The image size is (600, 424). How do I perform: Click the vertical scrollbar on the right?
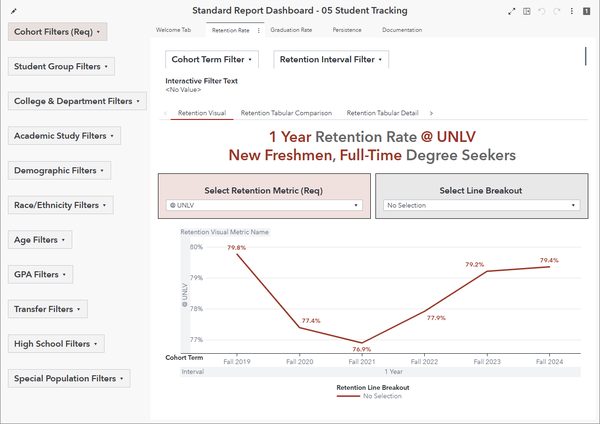[x=585, y=56]
